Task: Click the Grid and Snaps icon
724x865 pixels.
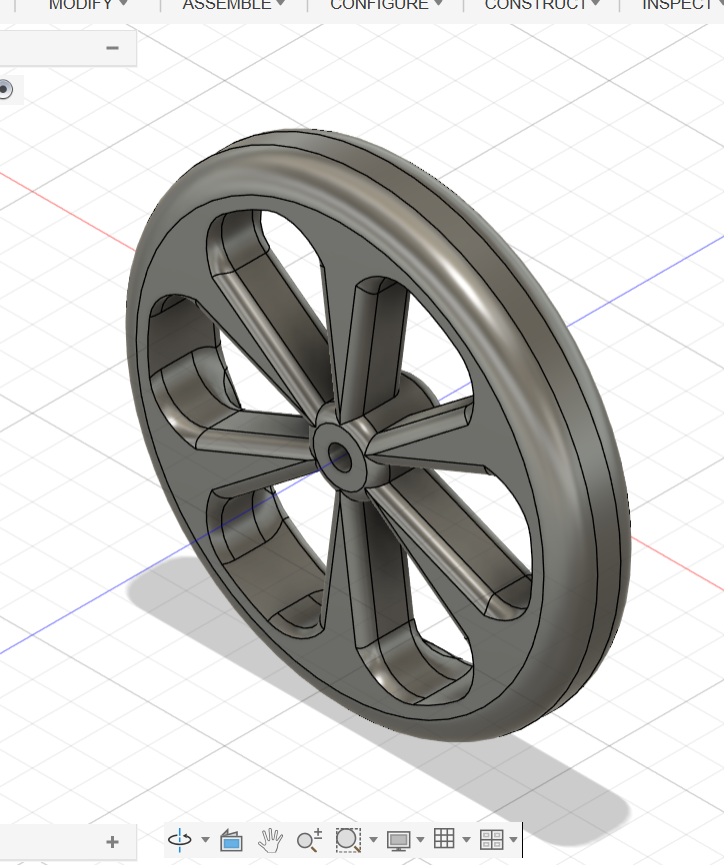Action: pos(444,839)
